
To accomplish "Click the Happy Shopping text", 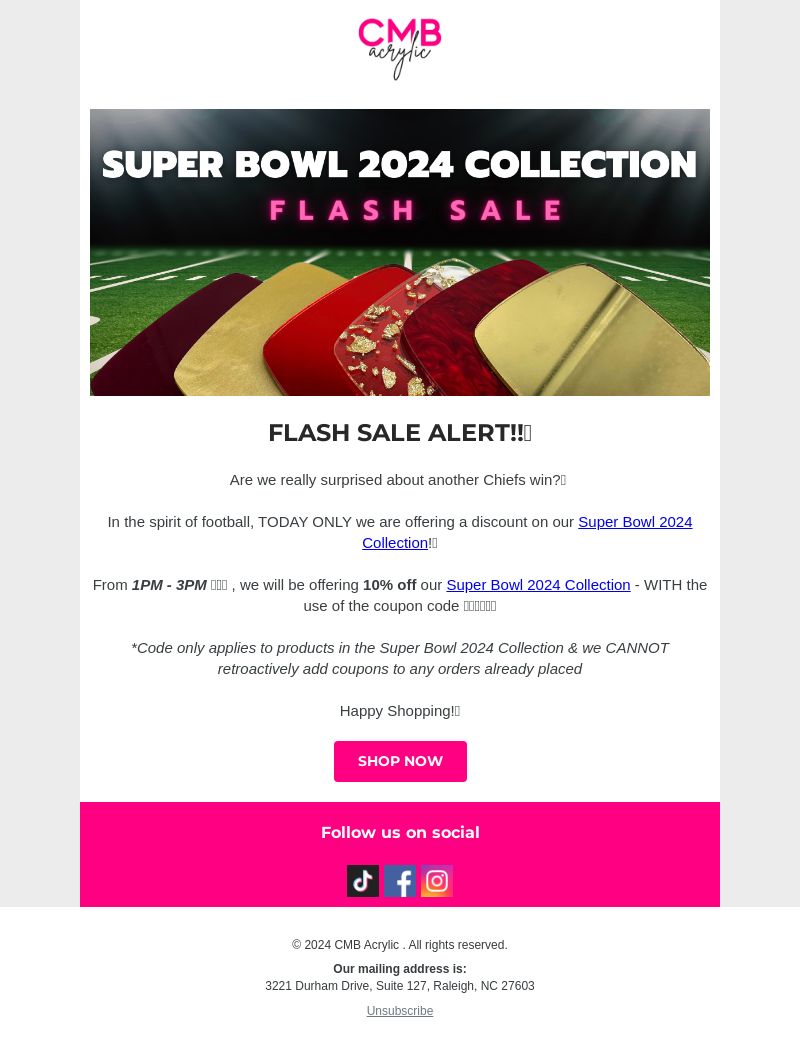I will (400, 711).
